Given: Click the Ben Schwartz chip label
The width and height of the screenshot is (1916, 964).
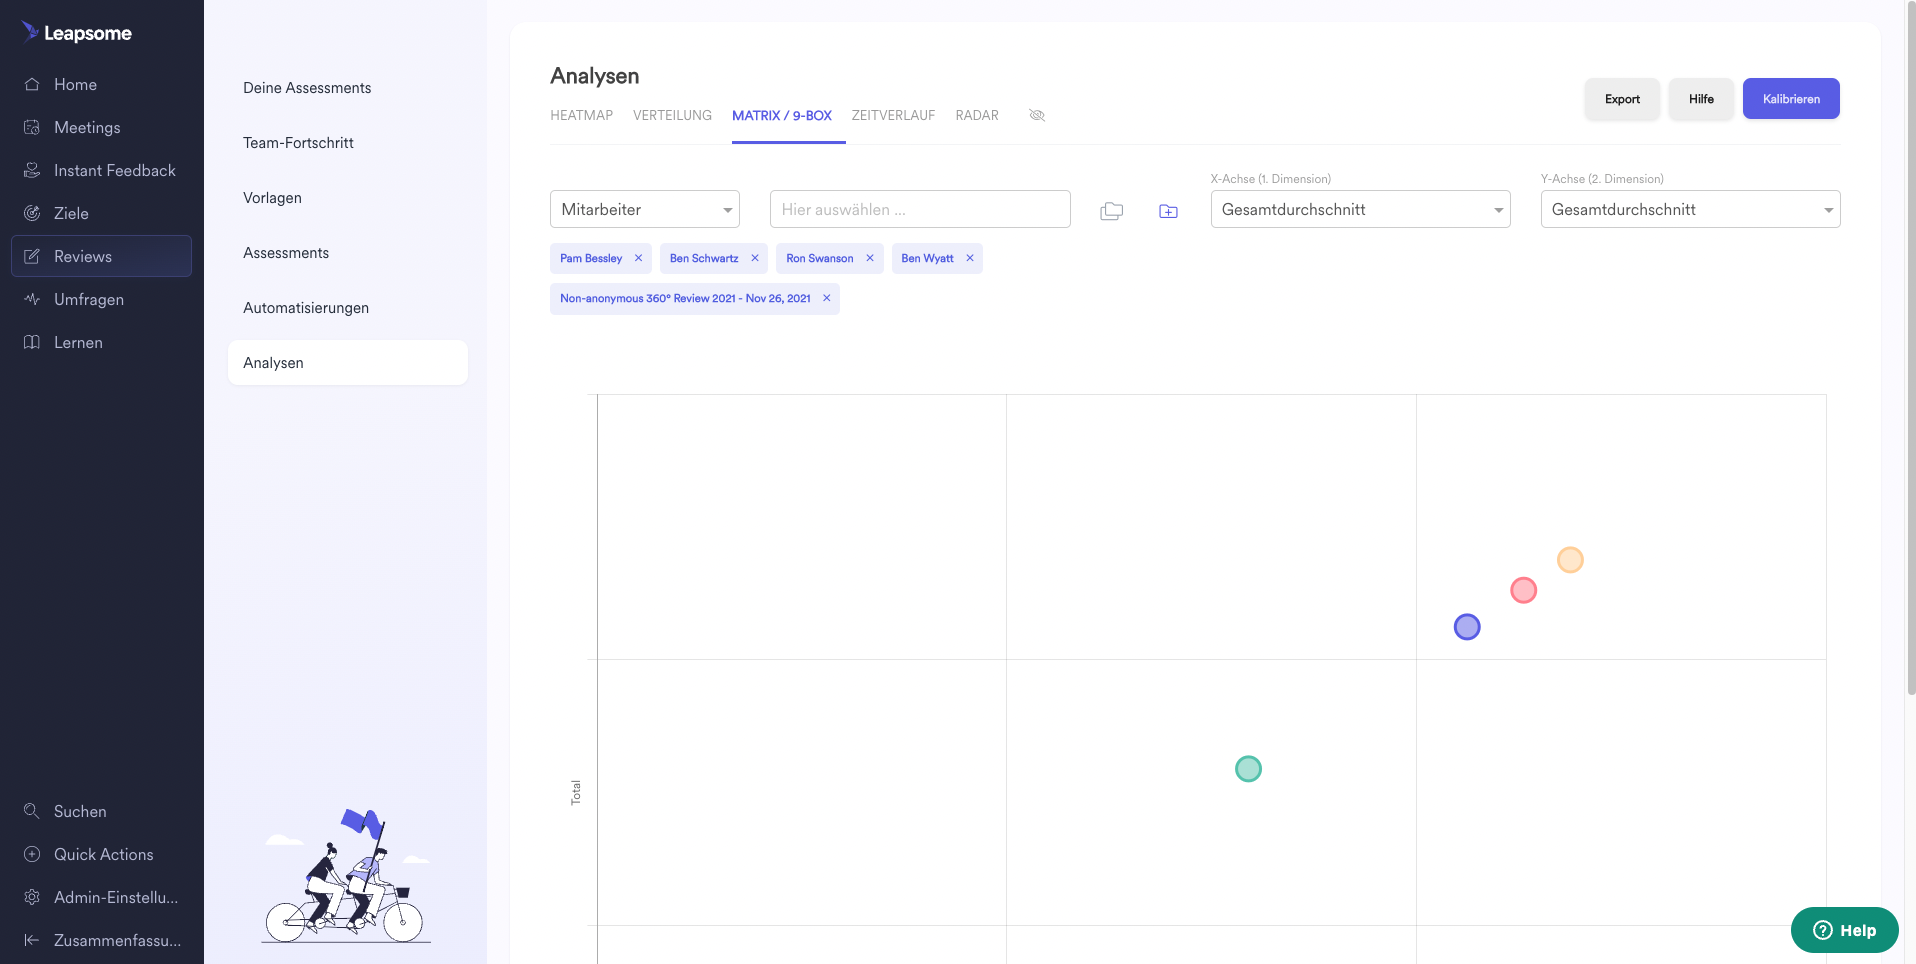Looking at the screenshot, I should pos(704,258).
